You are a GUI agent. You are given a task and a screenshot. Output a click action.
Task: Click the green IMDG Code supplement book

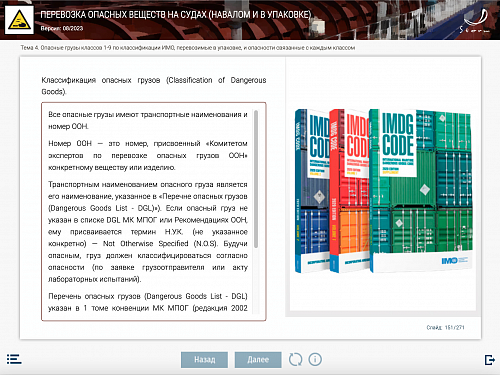(x=422, y=191)
